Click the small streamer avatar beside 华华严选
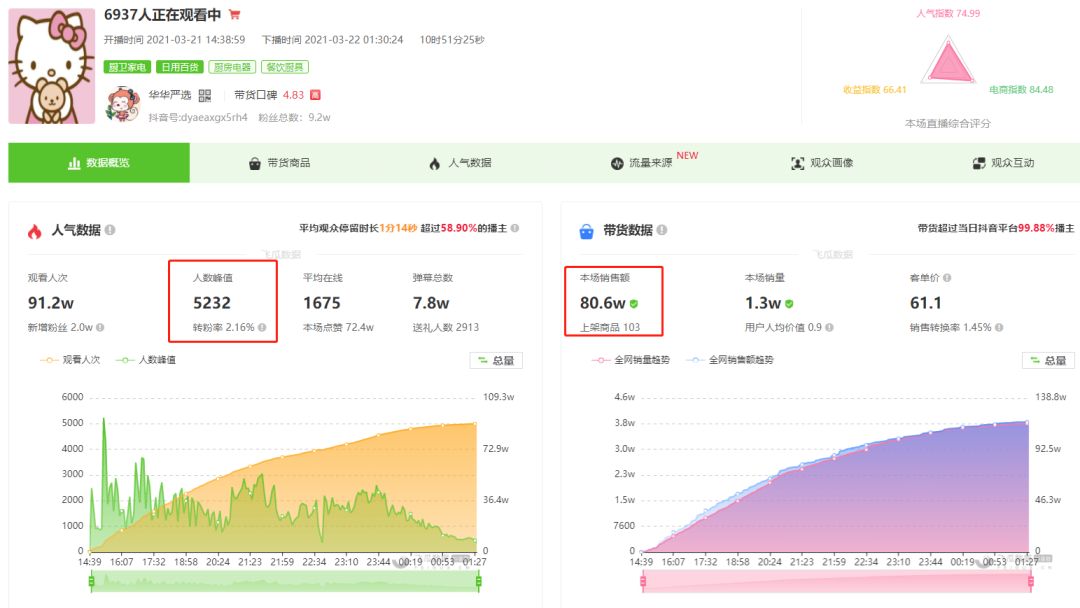The image size is (1080, 608). point(123,104)
